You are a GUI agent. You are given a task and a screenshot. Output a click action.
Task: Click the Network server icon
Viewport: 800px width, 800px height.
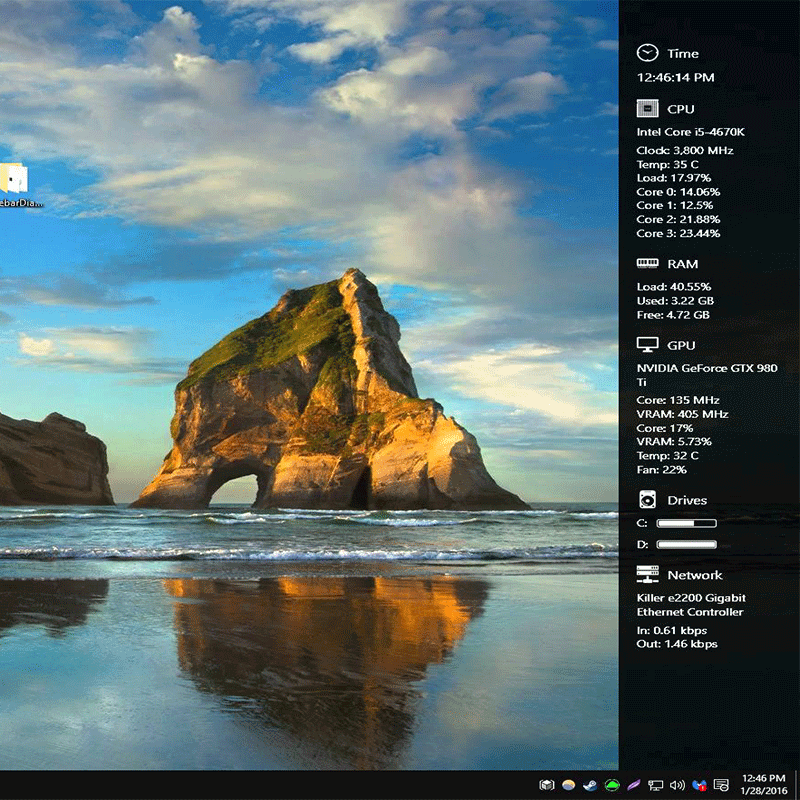click(647, 574)
